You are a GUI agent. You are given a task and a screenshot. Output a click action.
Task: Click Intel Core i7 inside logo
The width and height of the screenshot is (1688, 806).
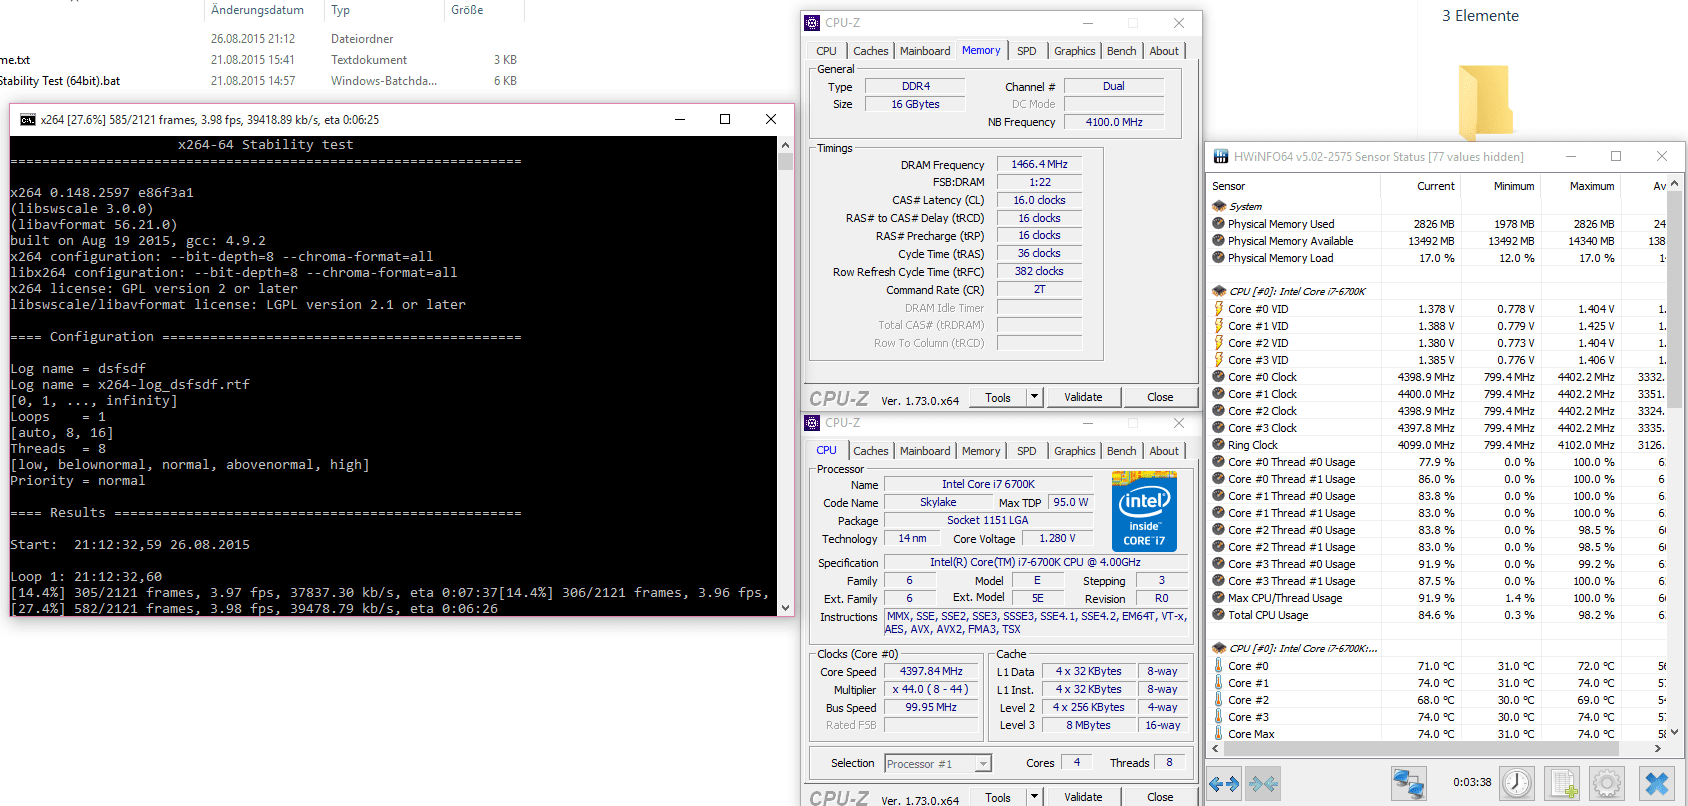click(x=1144, y=511)
